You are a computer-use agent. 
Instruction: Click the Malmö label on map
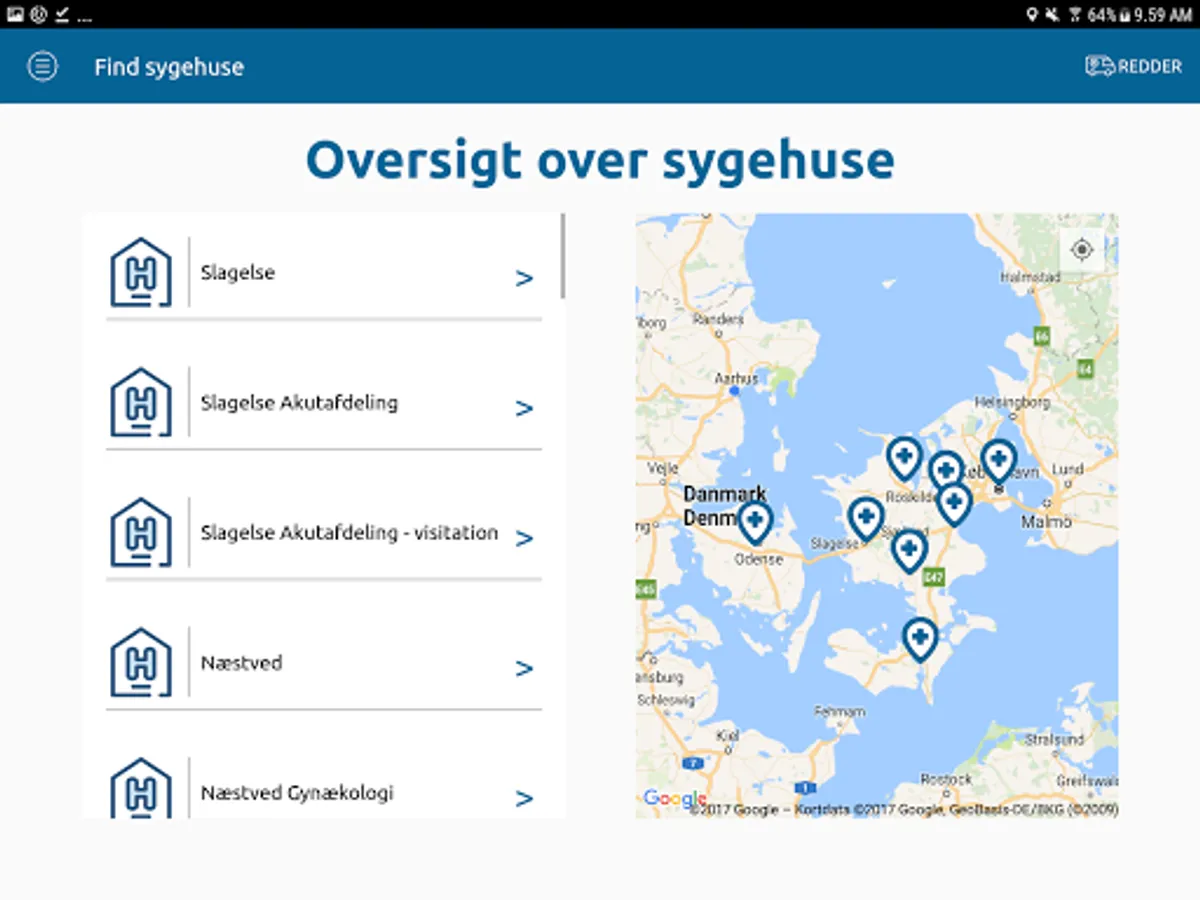(1046, 522)
